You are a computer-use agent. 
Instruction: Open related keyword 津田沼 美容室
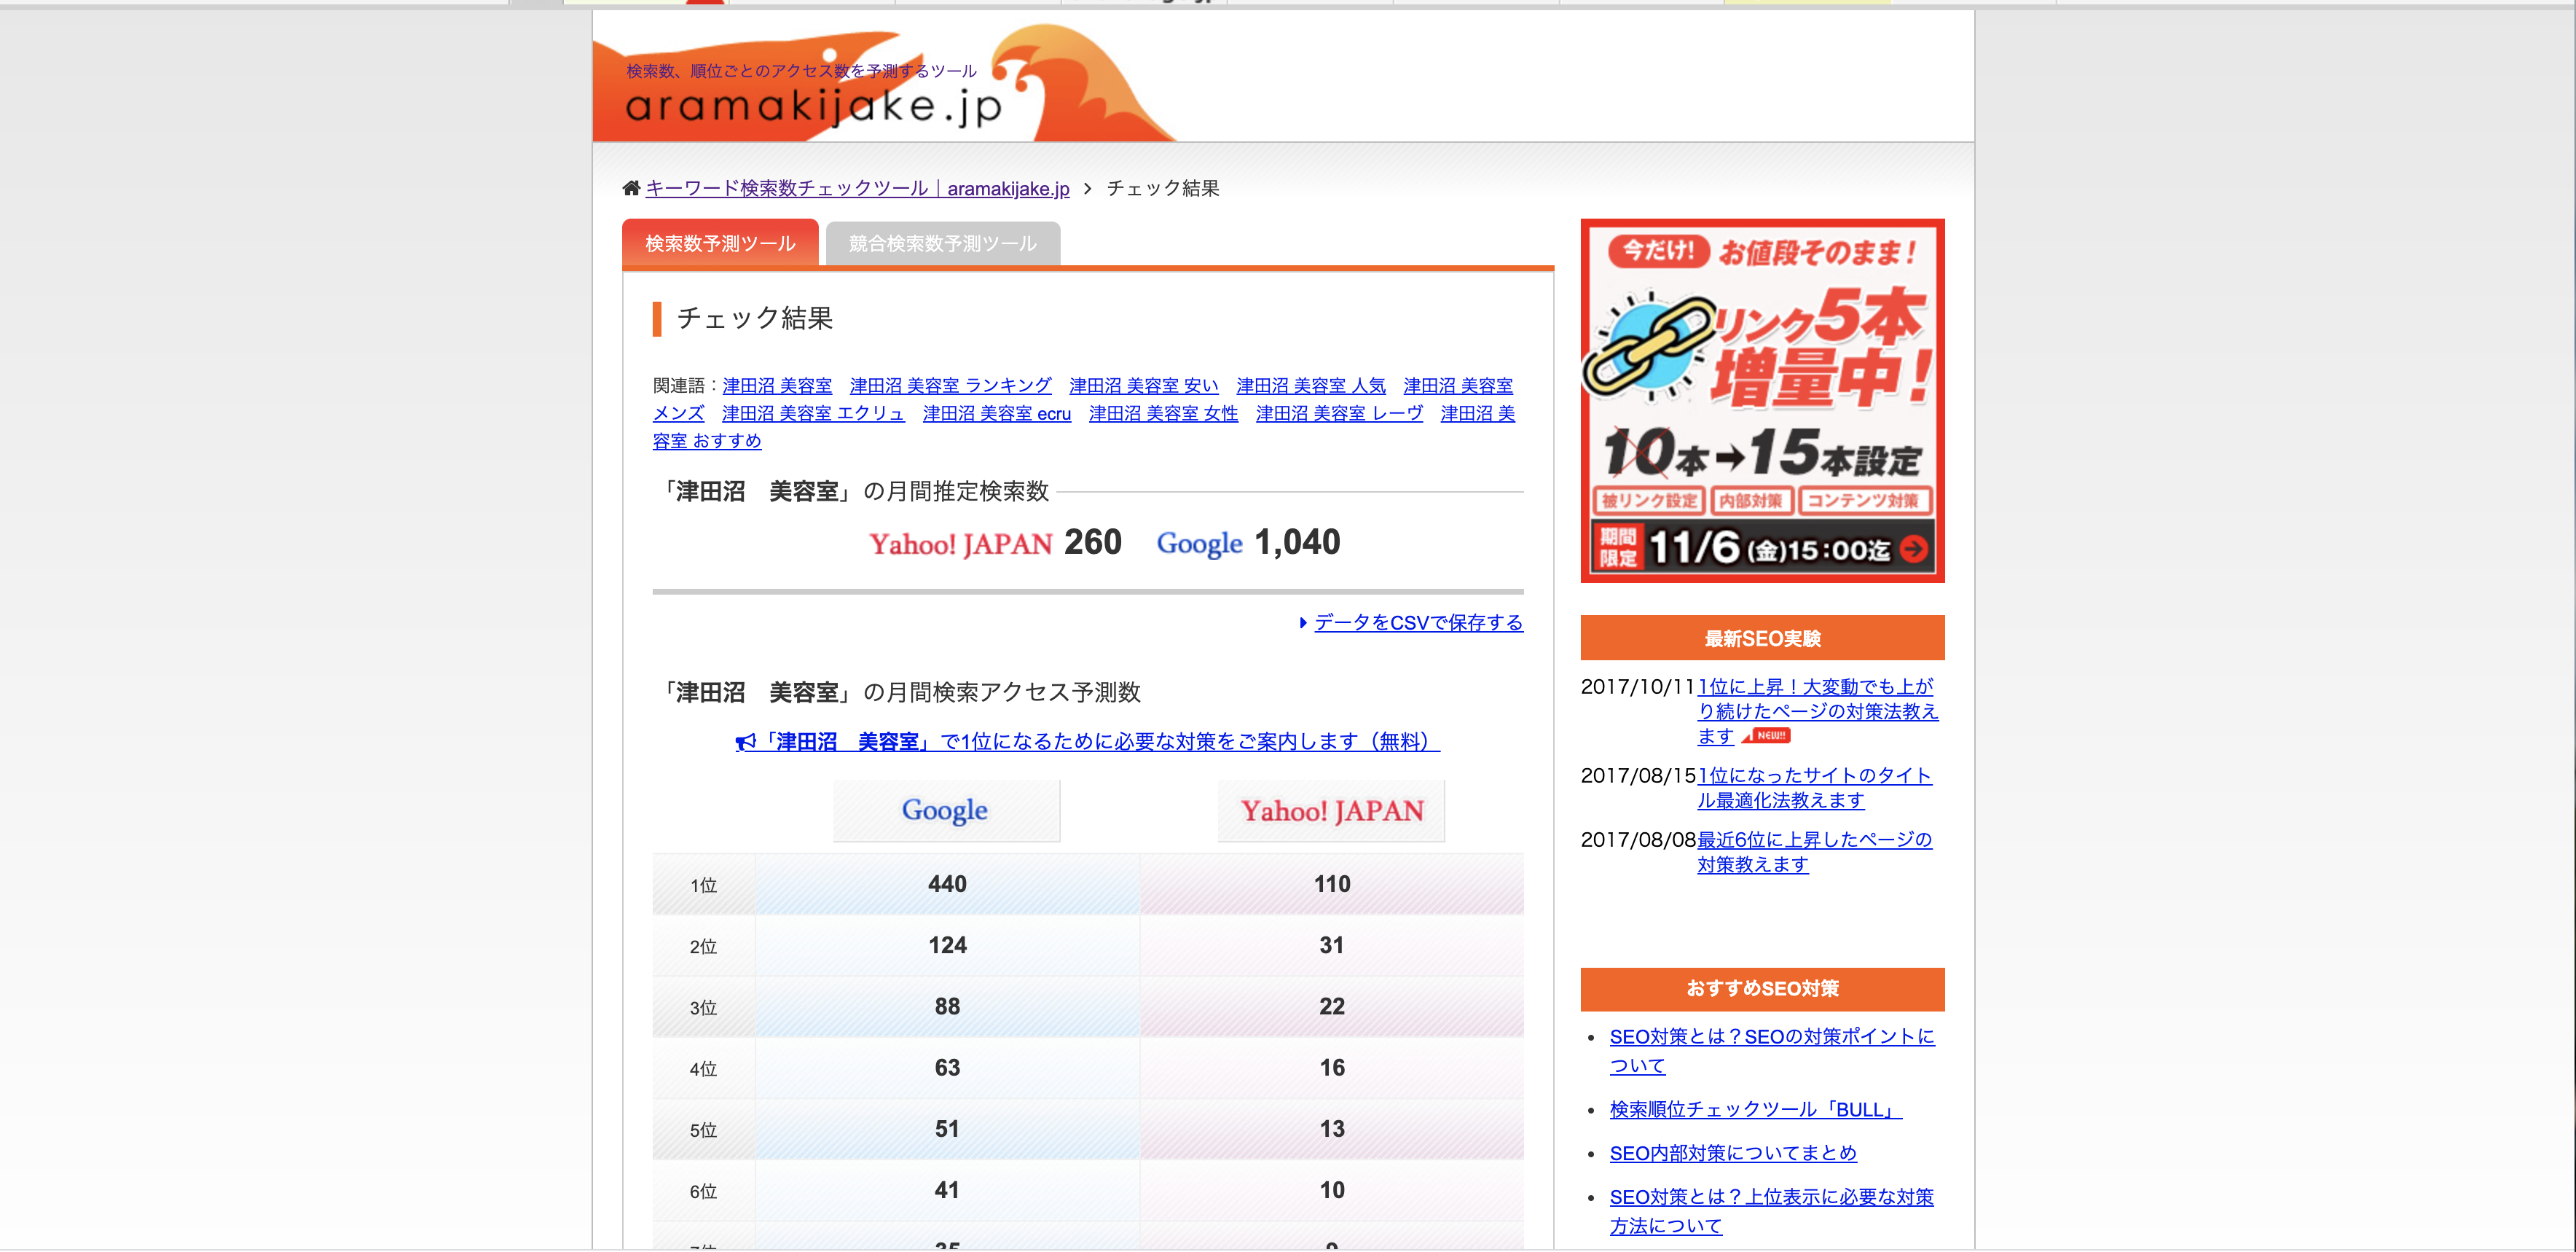click(777, 385)
